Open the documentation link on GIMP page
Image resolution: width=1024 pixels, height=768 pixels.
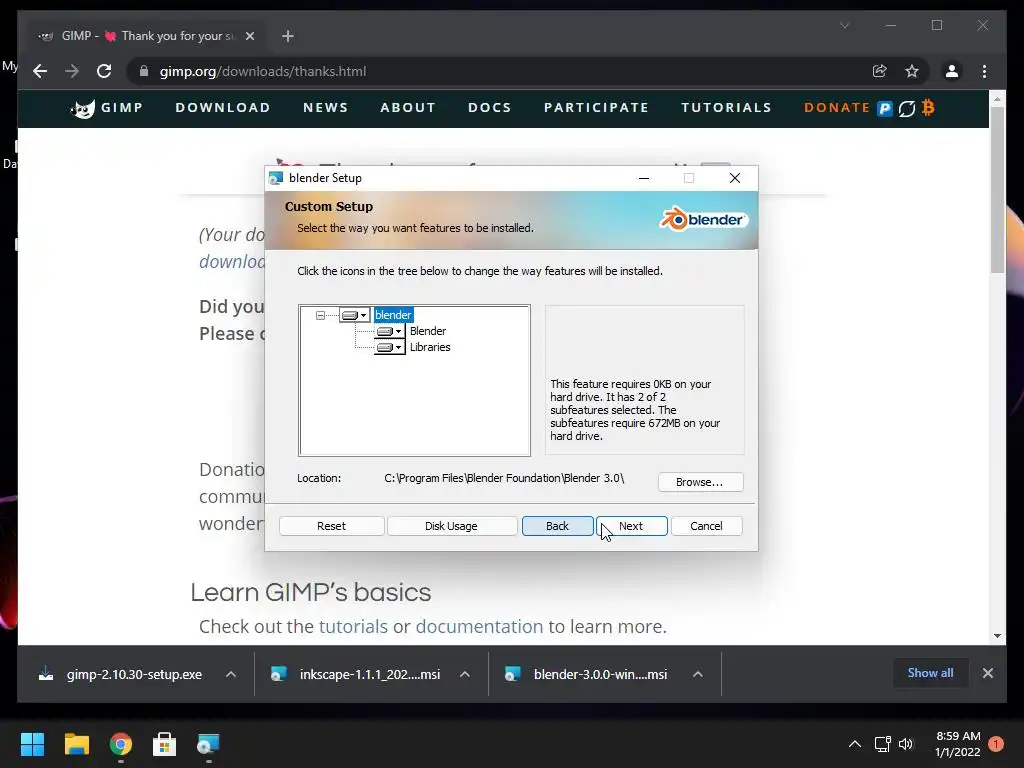click(479, 626)
